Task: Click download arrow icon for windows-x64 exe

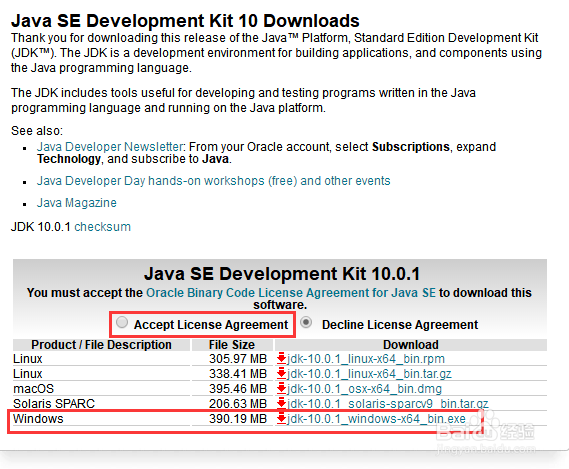Action: tap(281, 419)
